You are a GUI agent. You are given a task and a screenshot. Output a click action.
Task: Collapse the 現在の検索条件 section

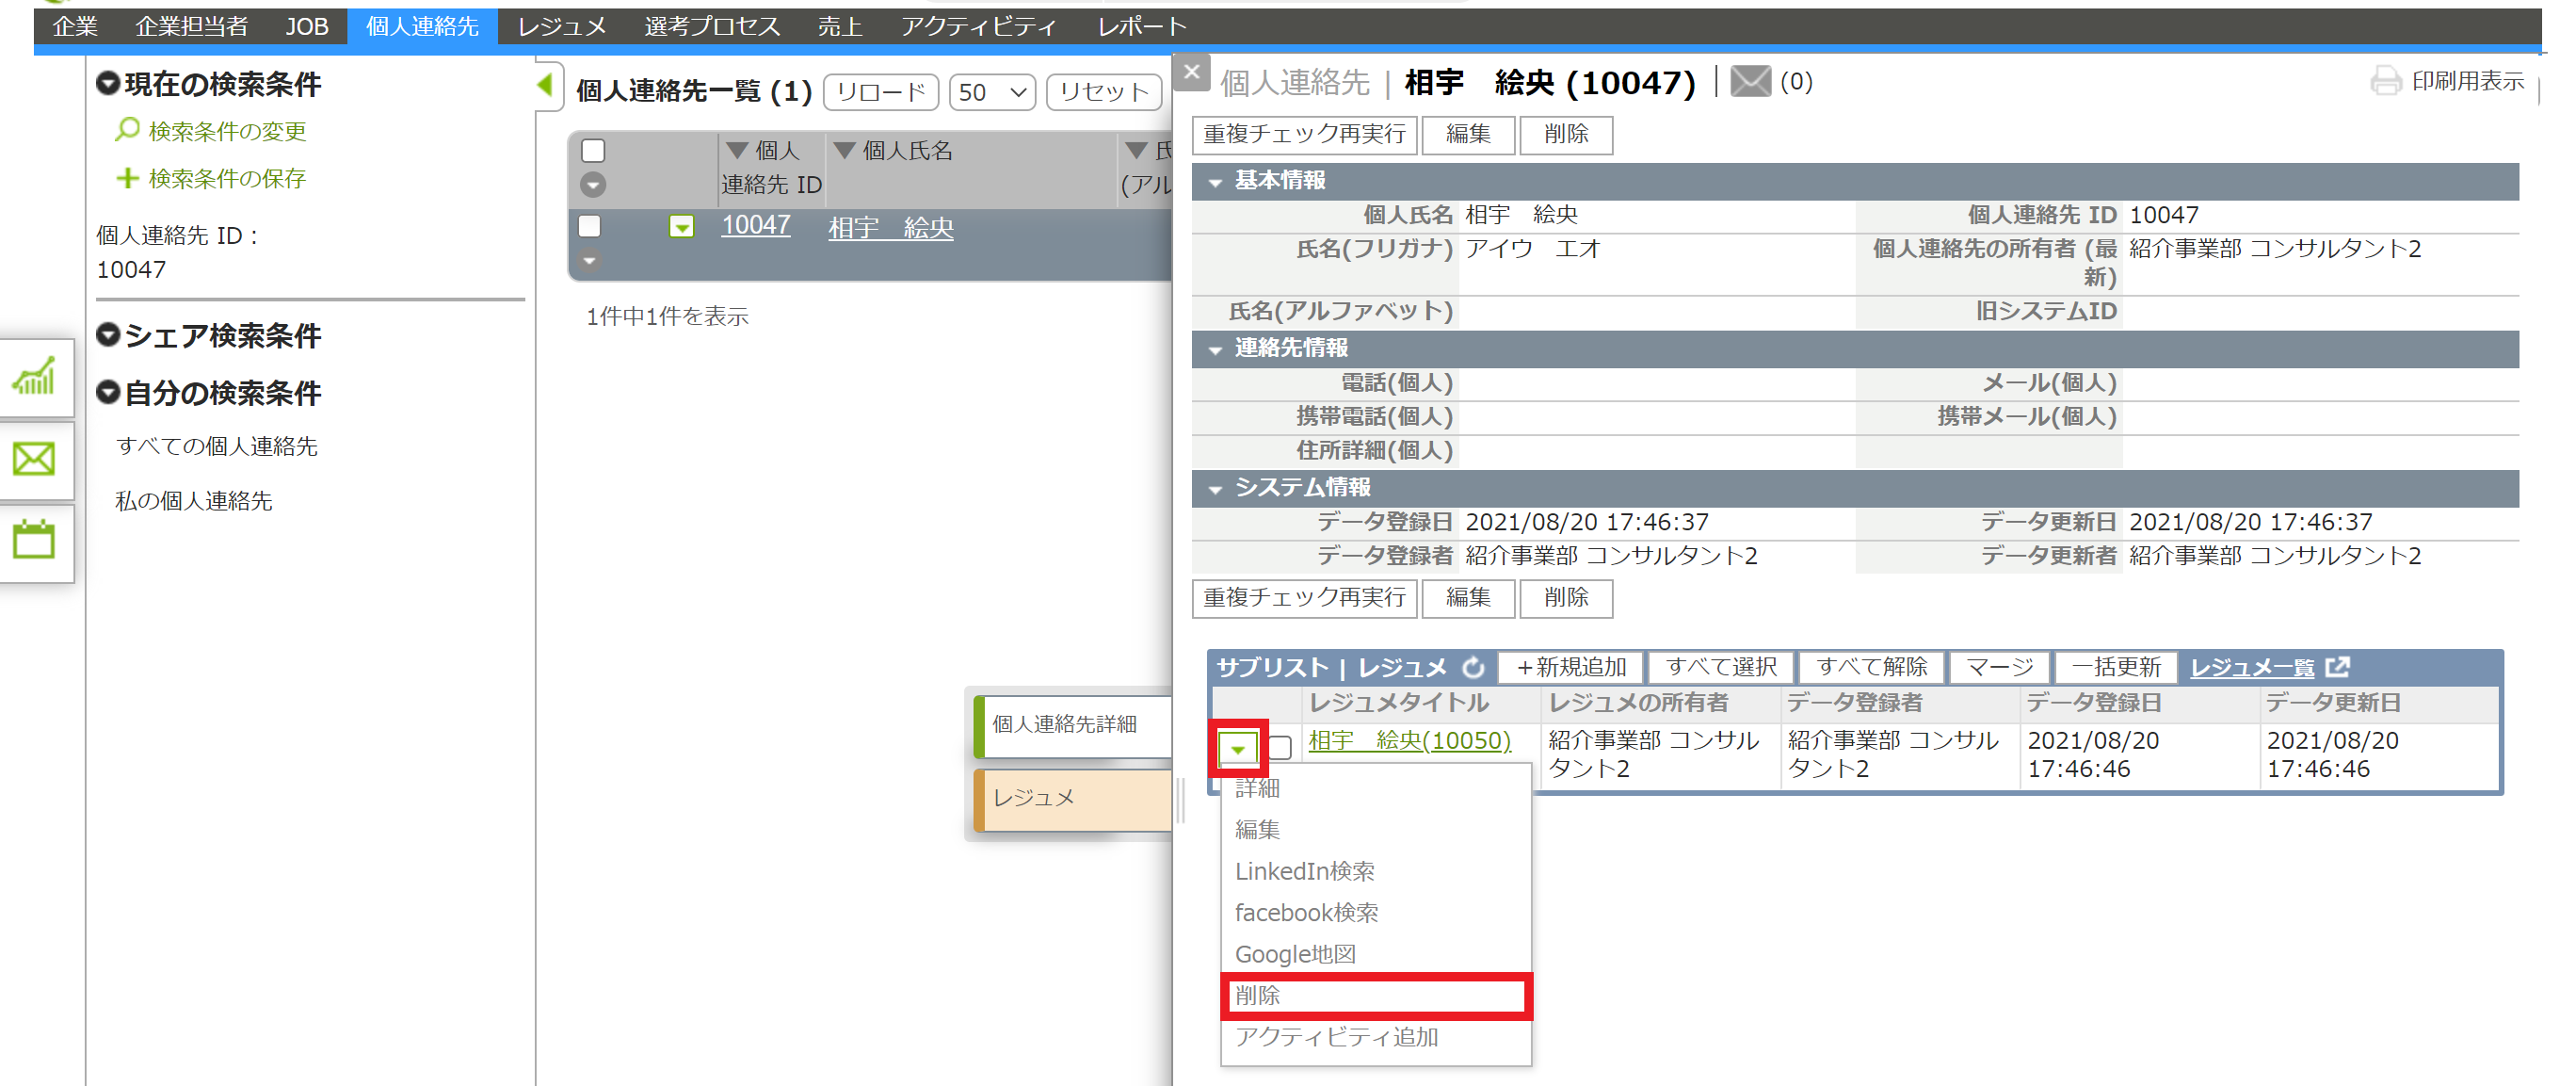108,83
